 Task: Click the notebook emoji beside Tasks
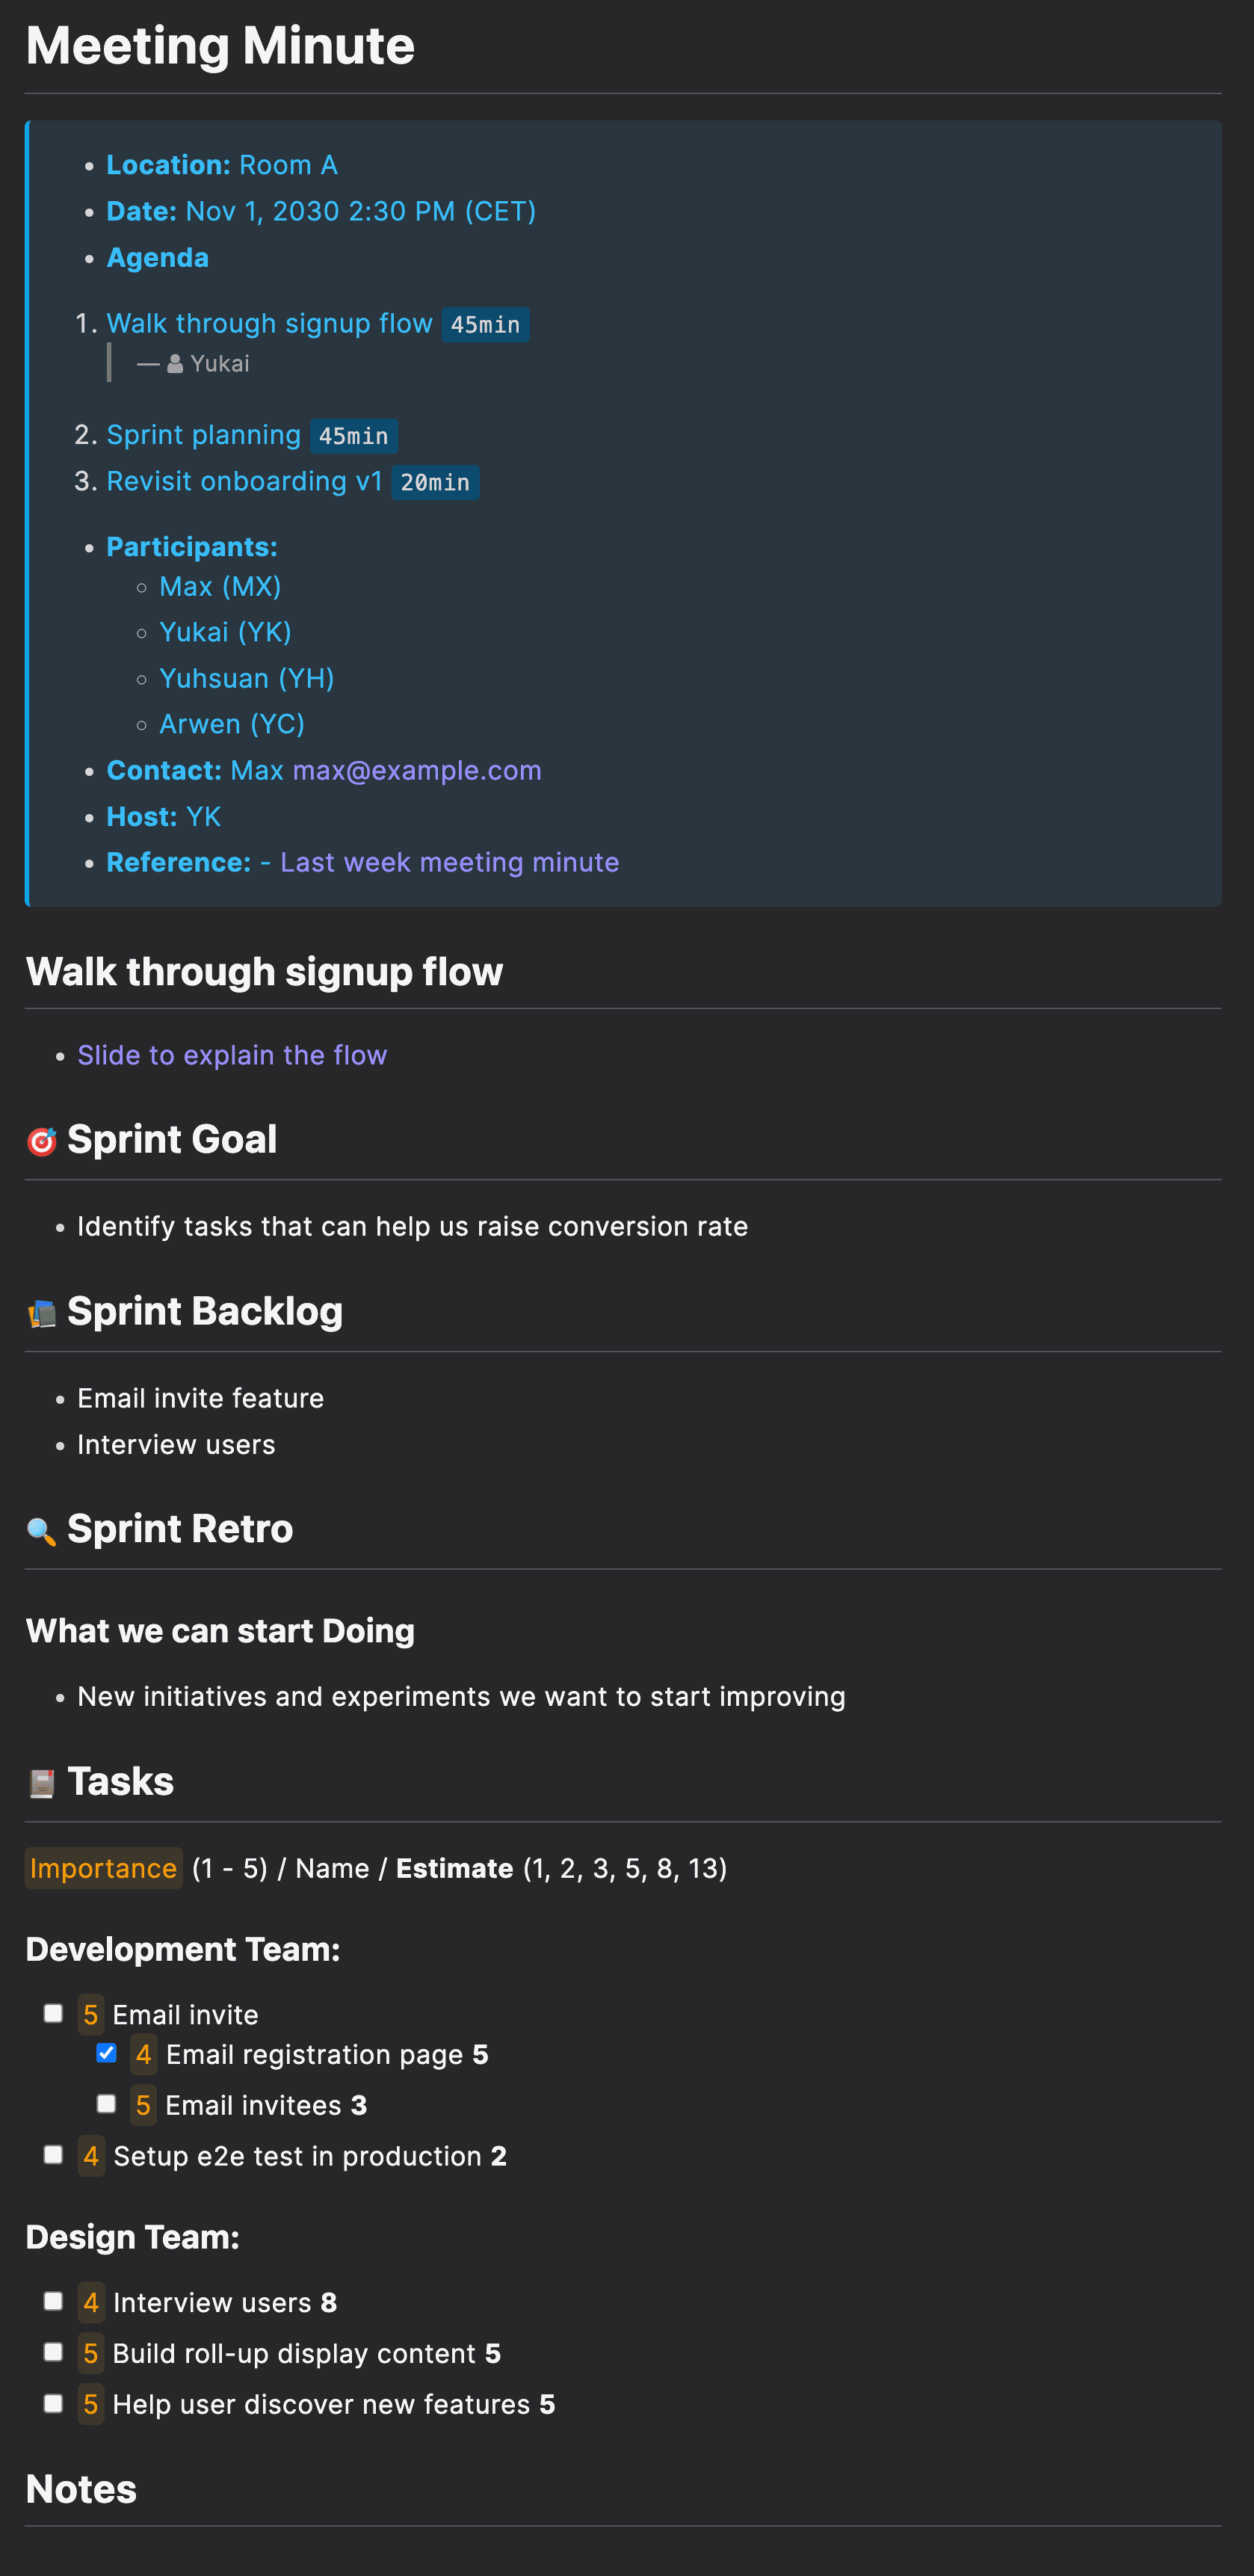pyautogui.click(x=41, y=1783)
